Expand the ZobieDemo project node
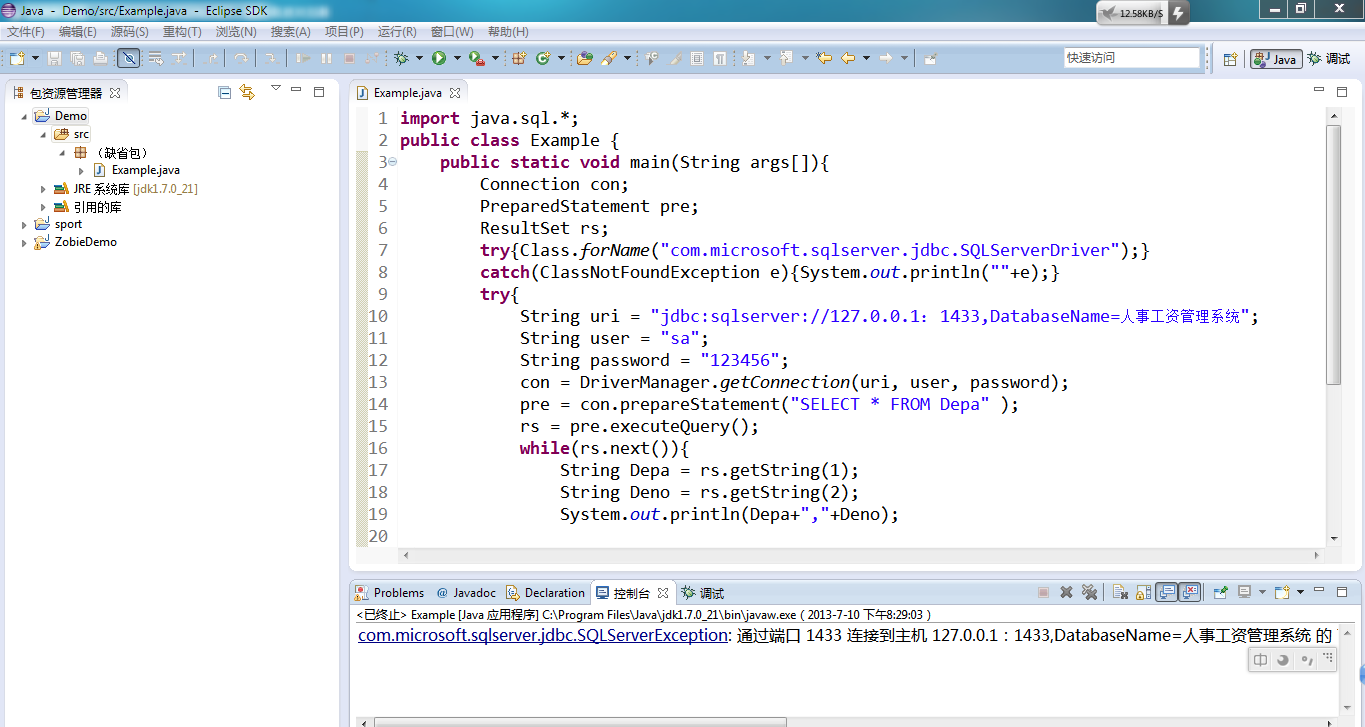Screen dimensions: 1365x727 (25, 242)
